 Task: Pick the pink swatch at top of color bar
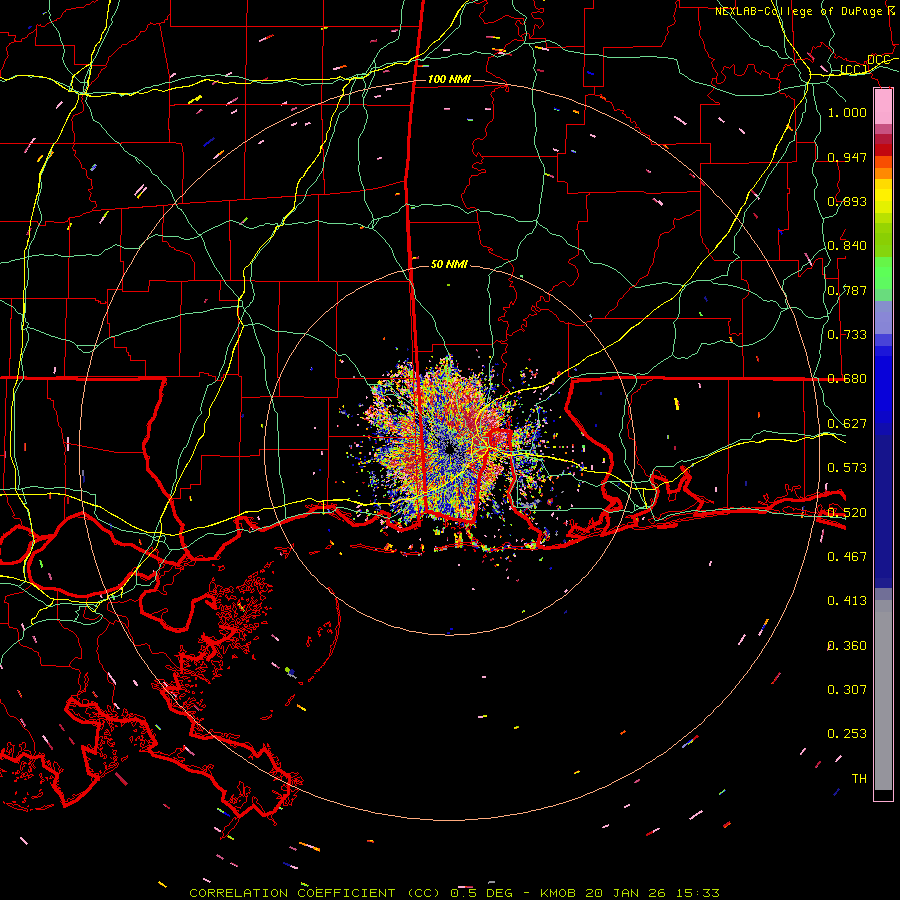[883, 106]
